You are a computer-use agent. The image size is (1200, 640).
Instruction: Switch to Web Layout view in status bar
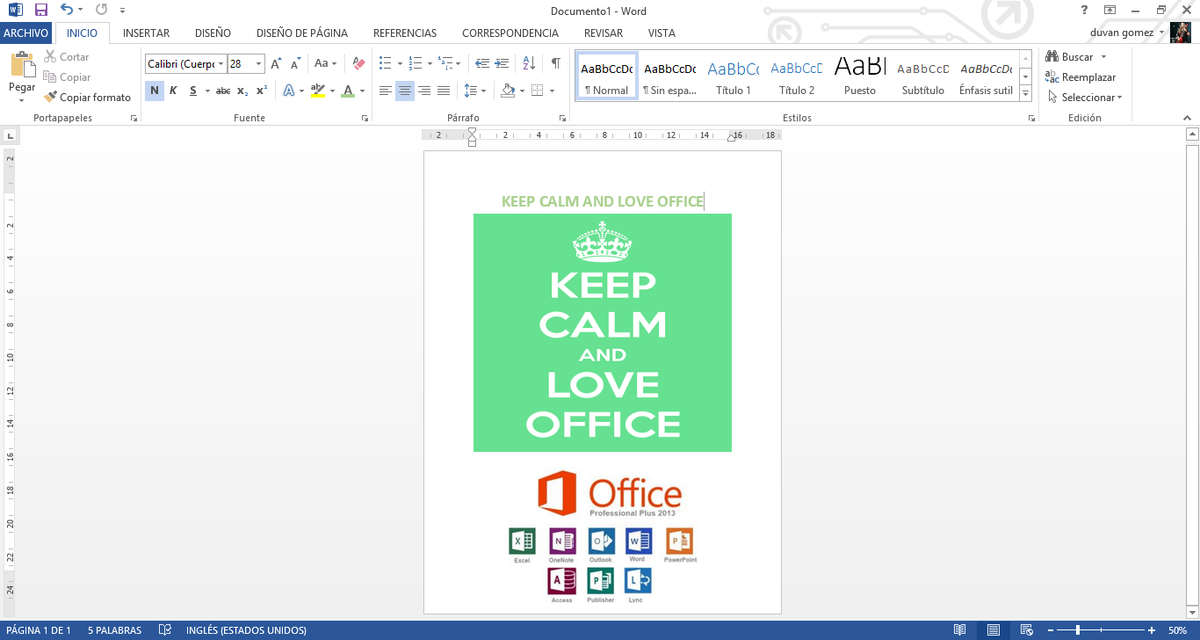[1026, 630]
